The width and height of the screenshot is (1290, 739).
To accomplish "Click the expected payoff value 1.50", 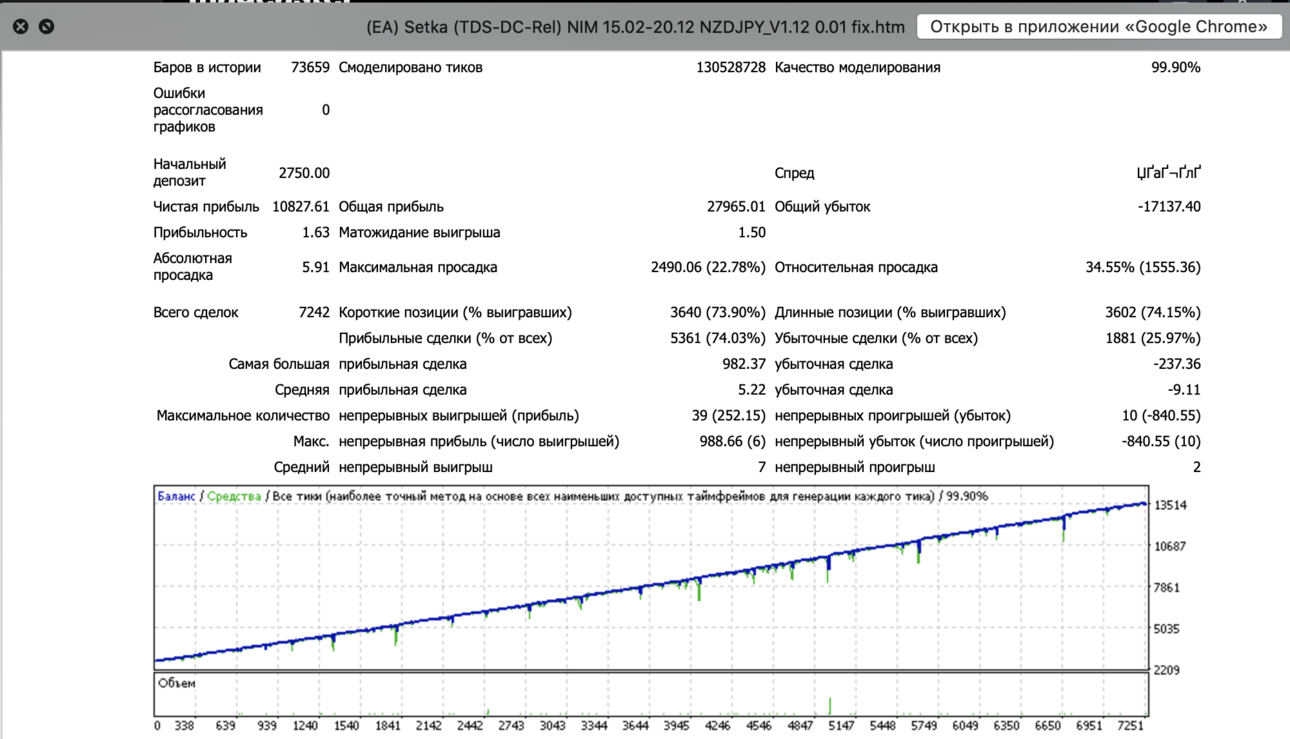I will coord(751,232).
